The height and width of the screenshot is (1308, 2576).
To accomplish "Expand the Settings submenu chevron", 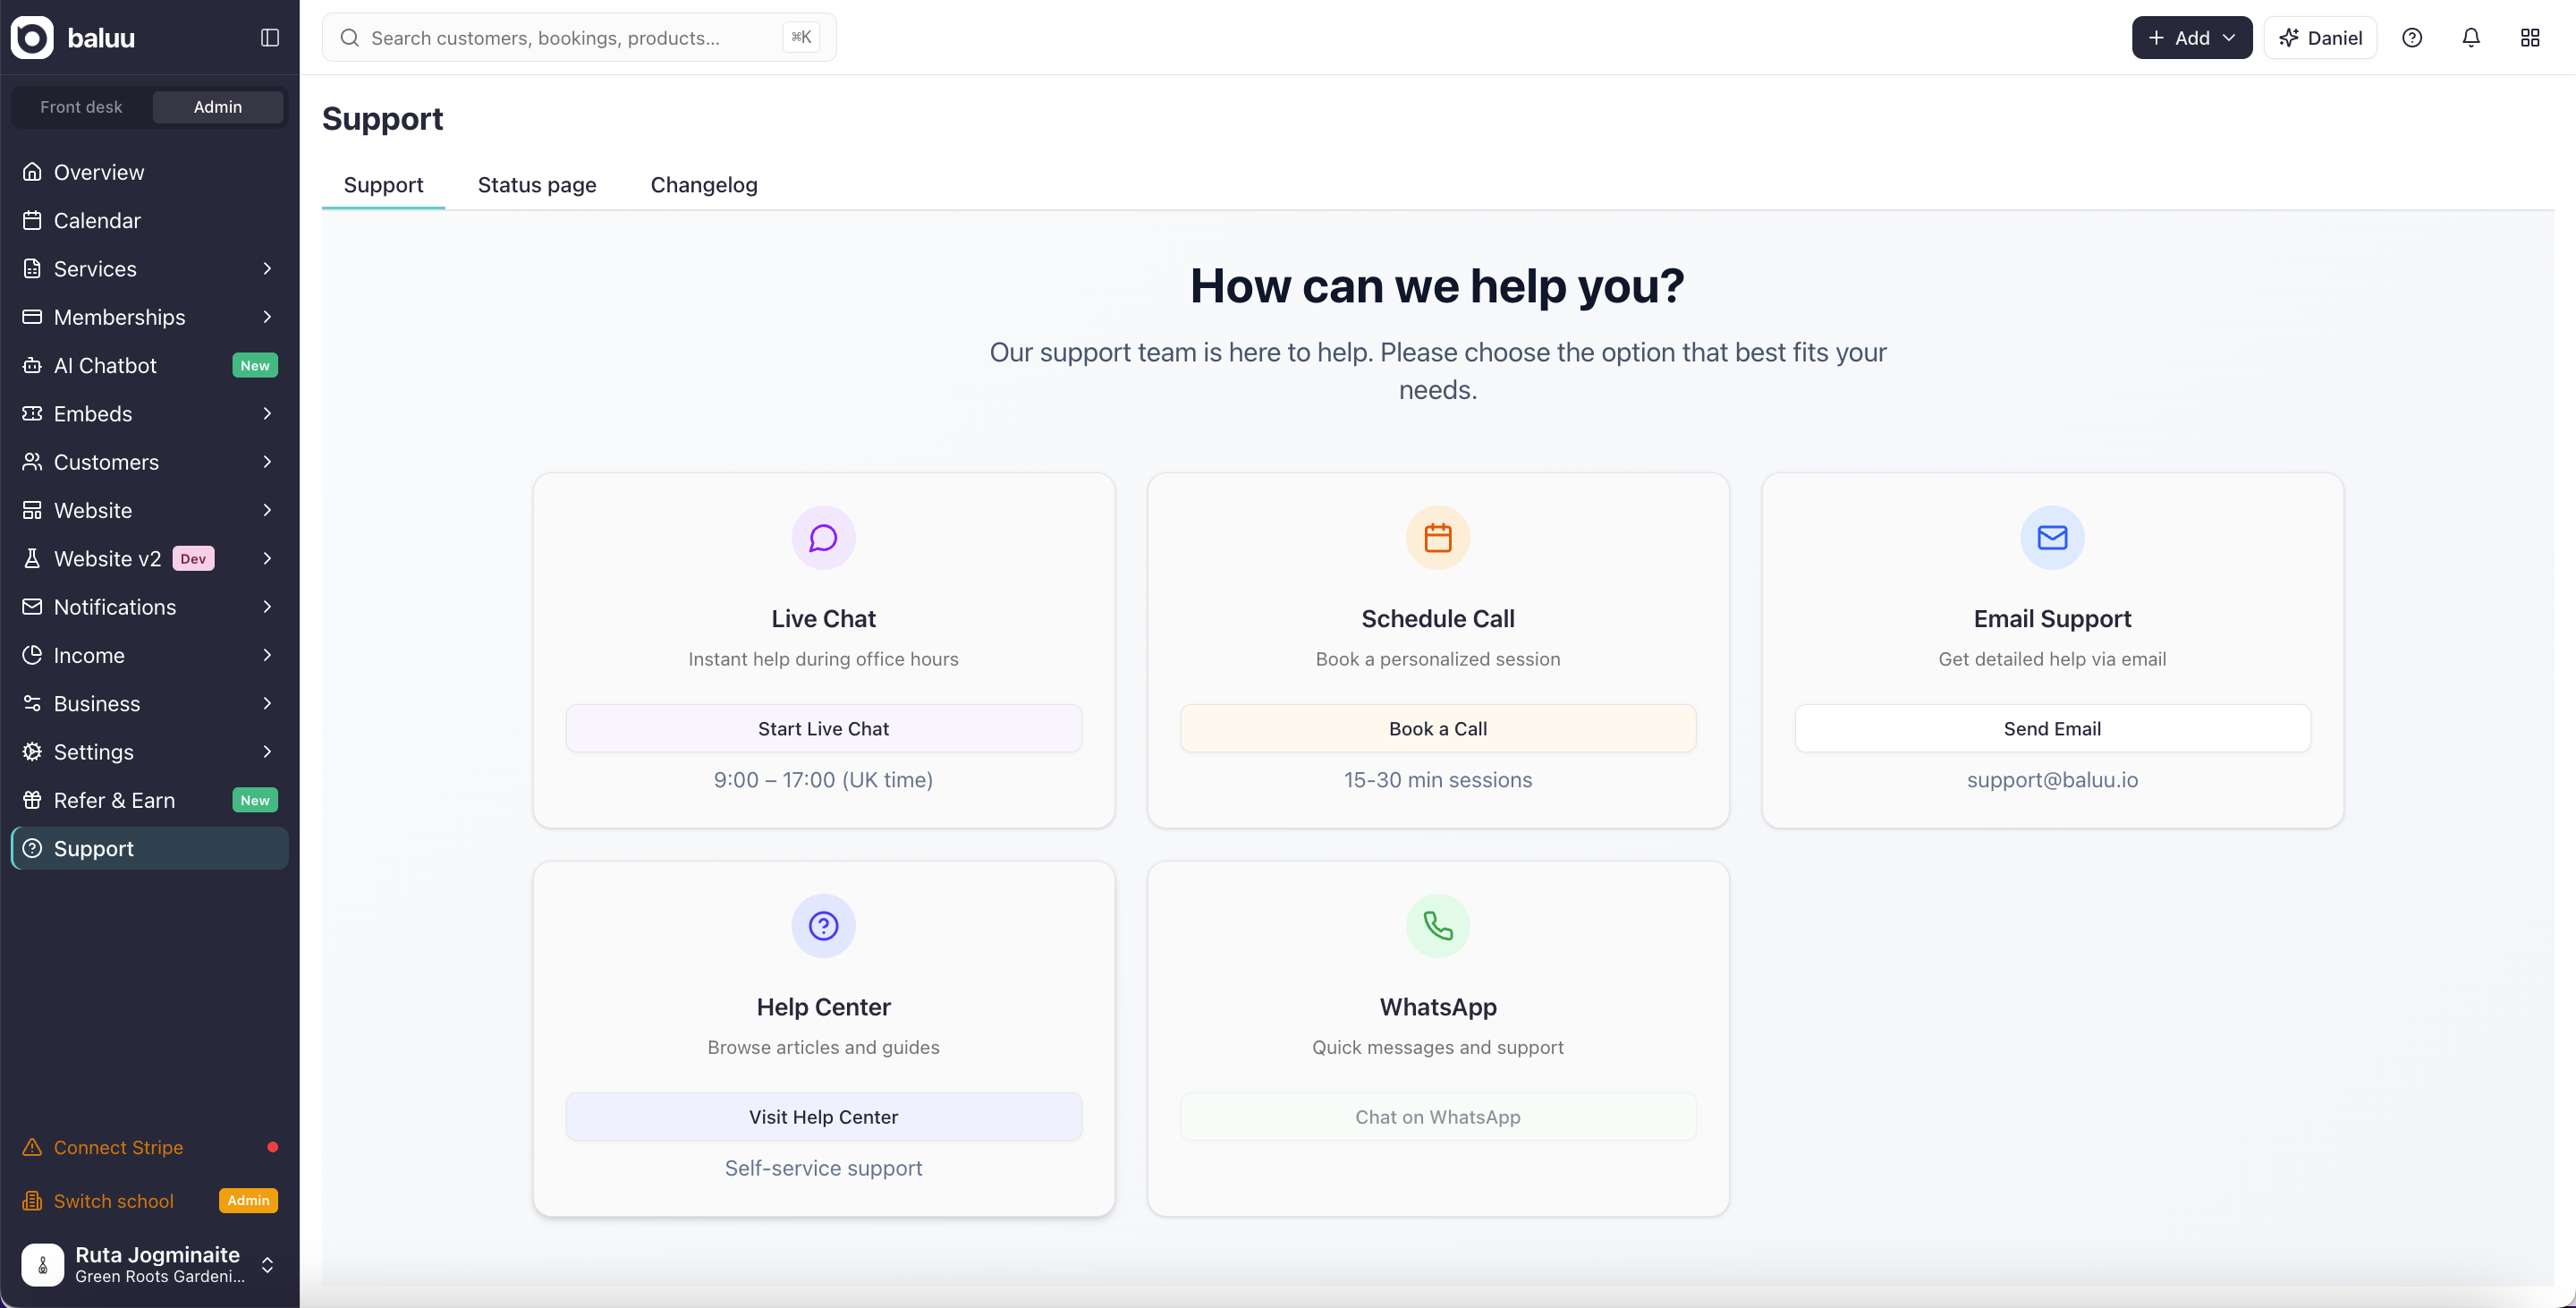I will [267, 752].
